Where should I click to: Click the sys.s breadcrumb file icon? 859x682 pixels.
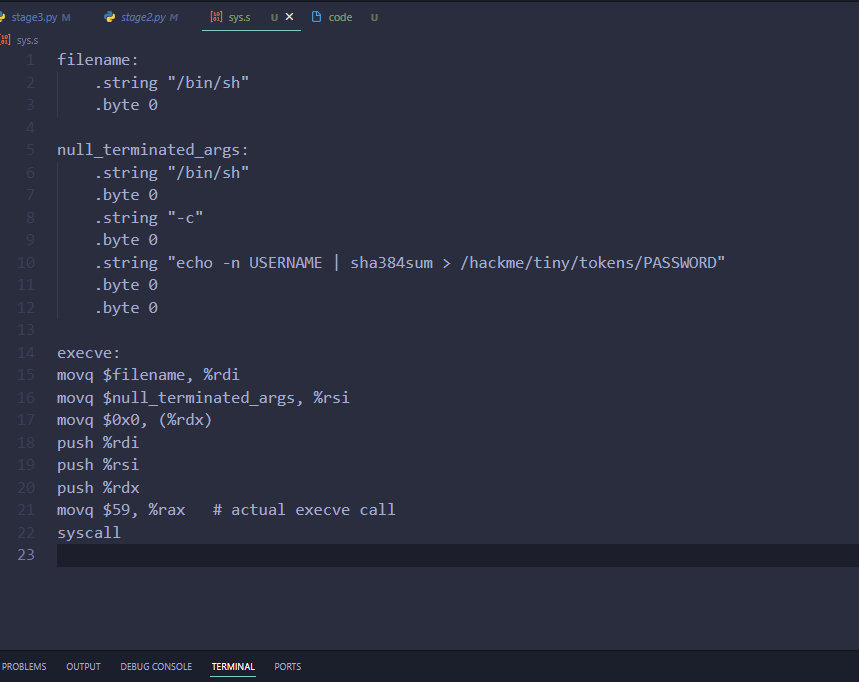(6, 40)
